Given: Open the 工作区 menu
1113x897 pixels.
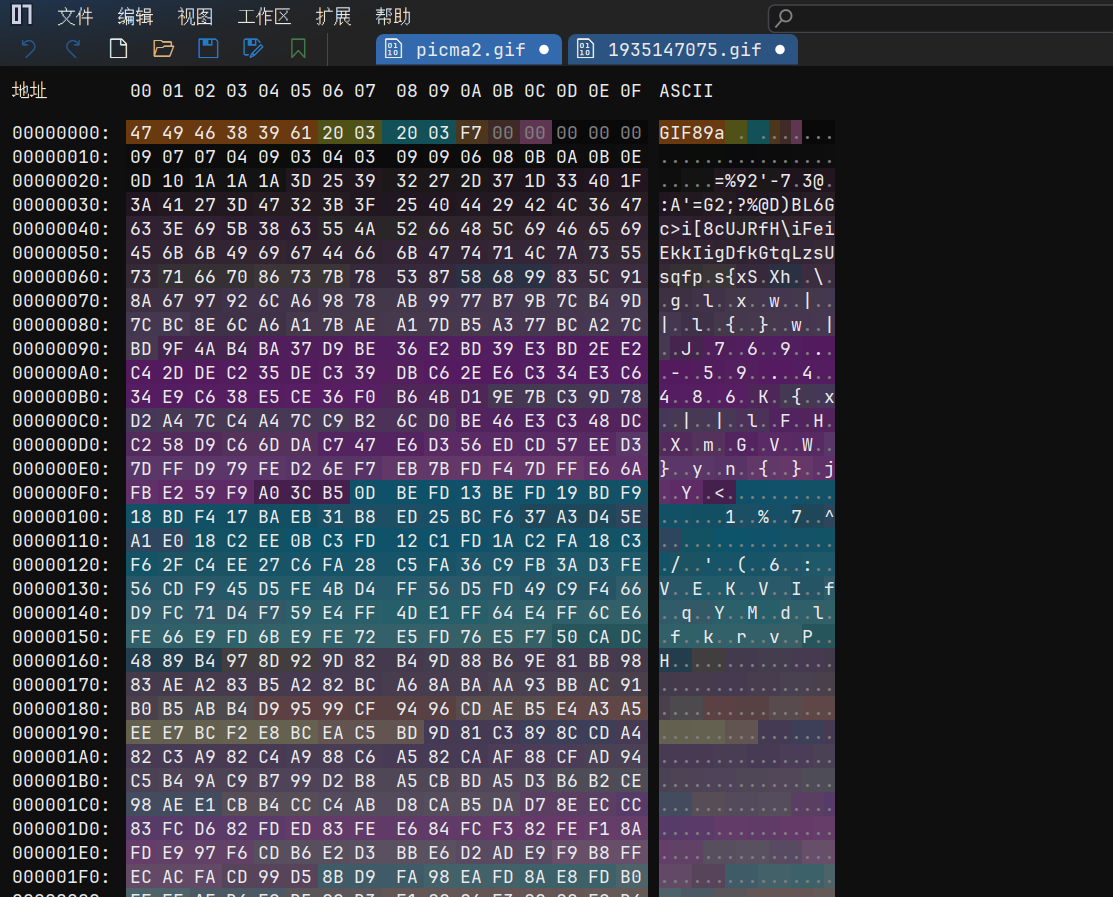Looking at the screenshot, I should coord(264,17).
